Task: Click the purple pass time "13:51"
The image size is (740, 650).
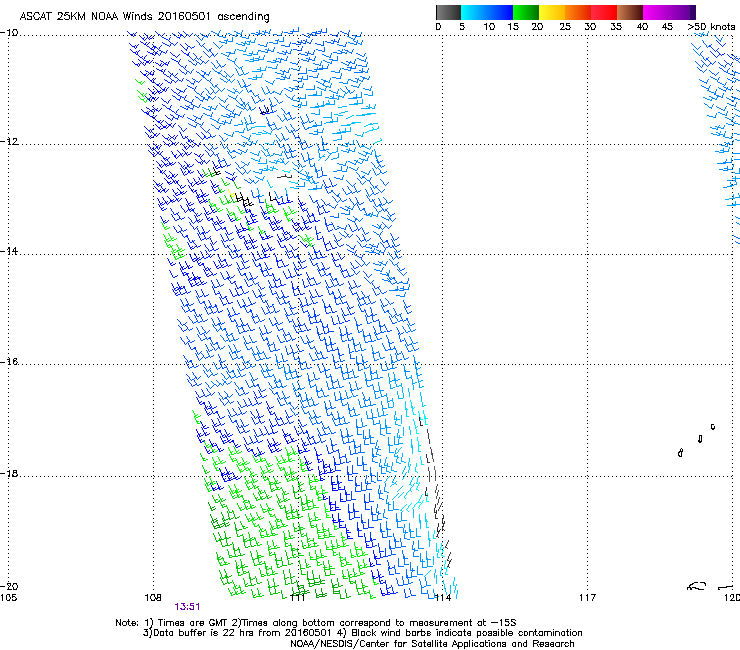Action: (x=187, y=607)
